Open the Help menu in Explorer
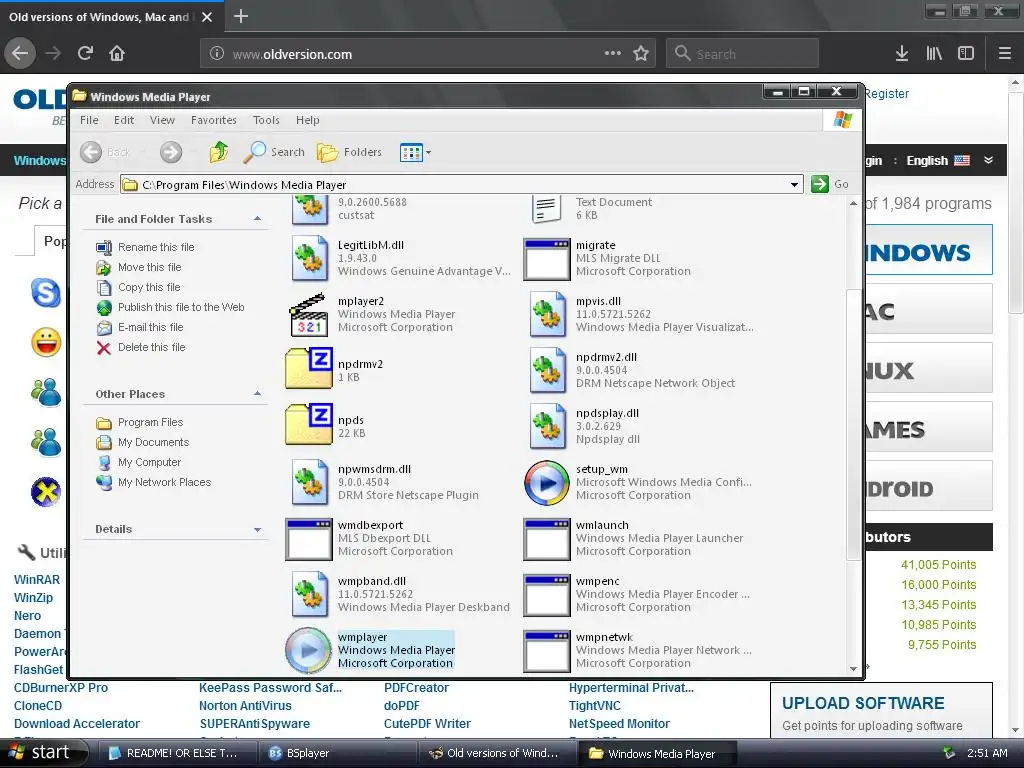The width and height of the screenshot is (1024, 768). pos(308,120)
